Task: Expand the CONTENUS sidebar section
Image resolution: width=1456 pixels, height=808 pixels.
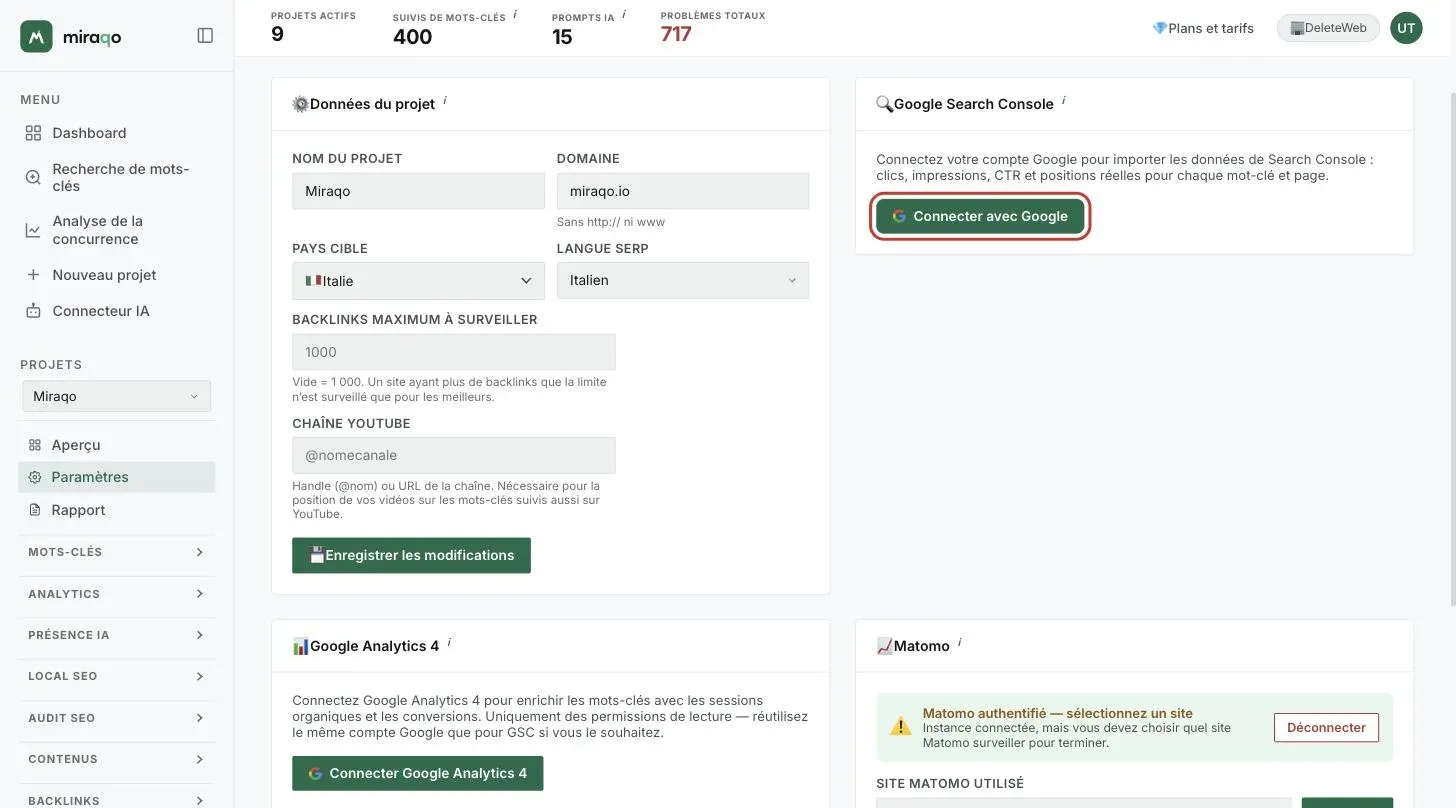Action: tap(117, 759)
